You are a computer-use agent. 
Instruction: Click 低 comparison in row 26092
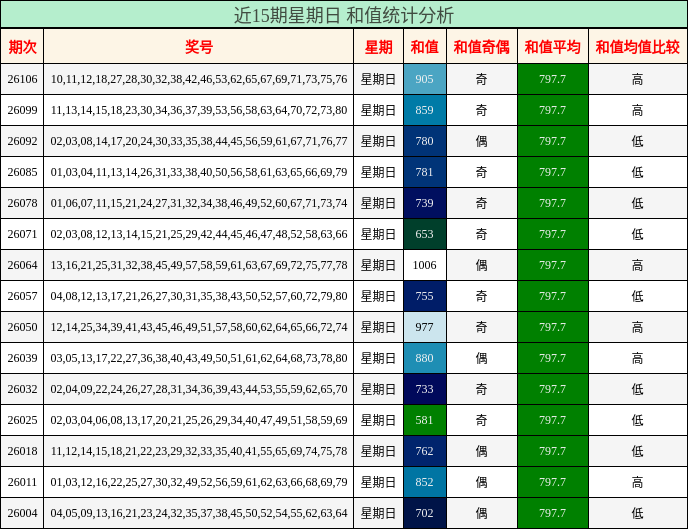(638, 141)
